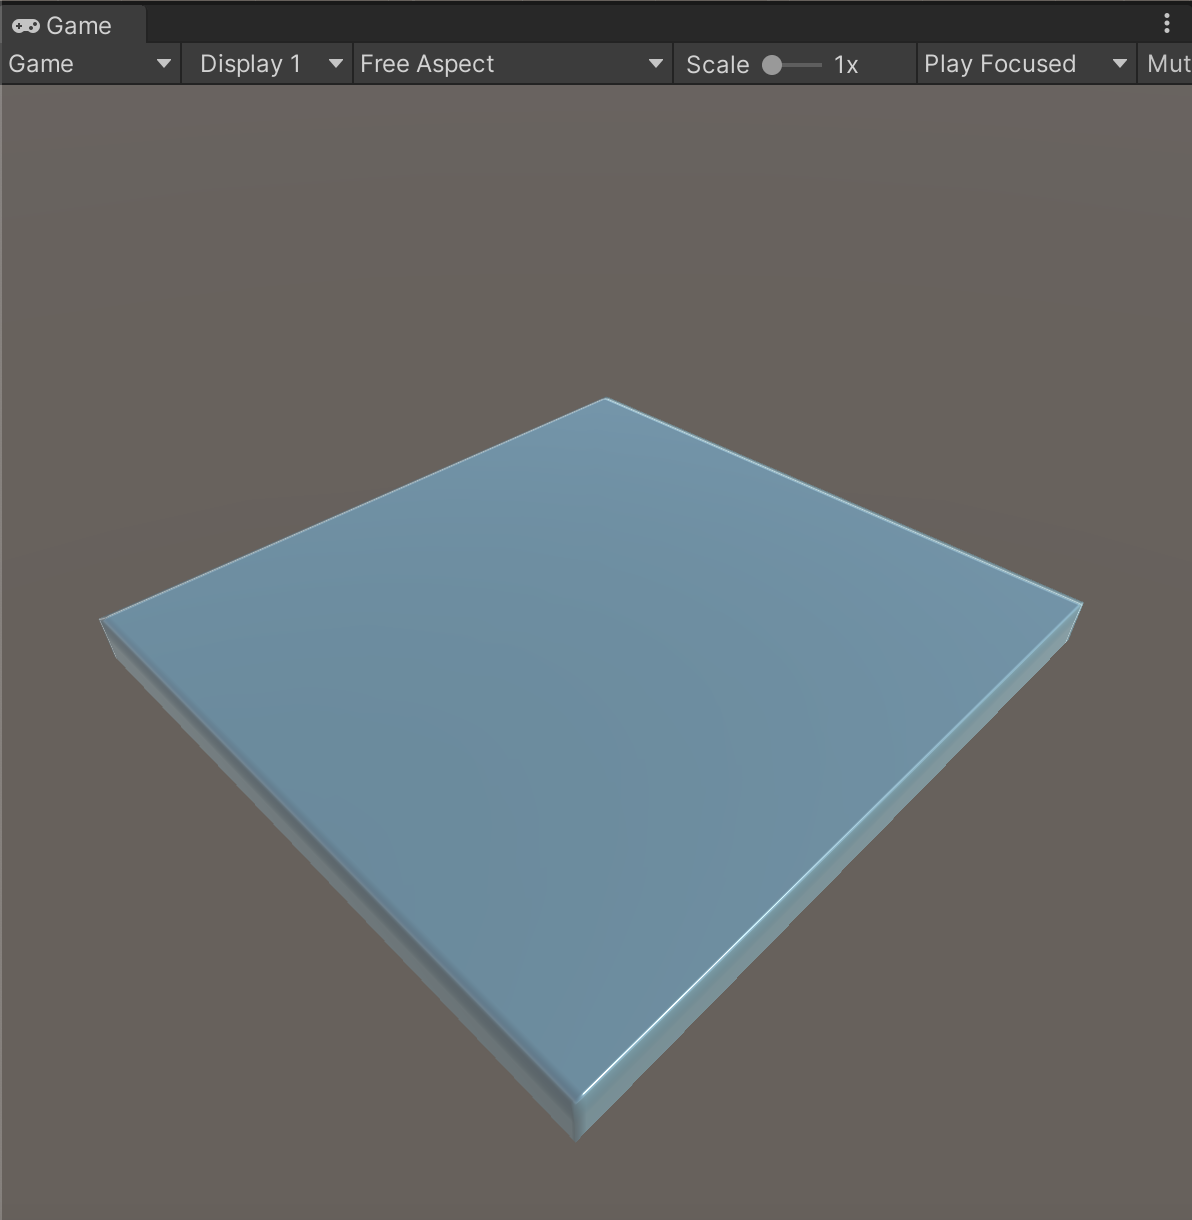Open the Free Aspect resolution dropdown

[512, 64]
